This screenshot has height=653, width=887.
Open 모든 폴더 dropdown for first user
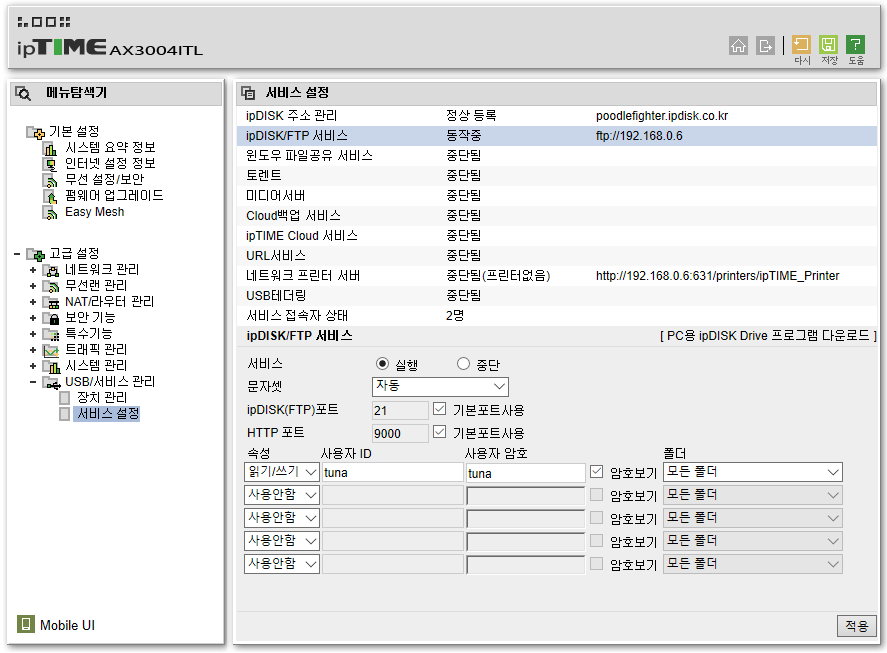(x=753, y=472)
